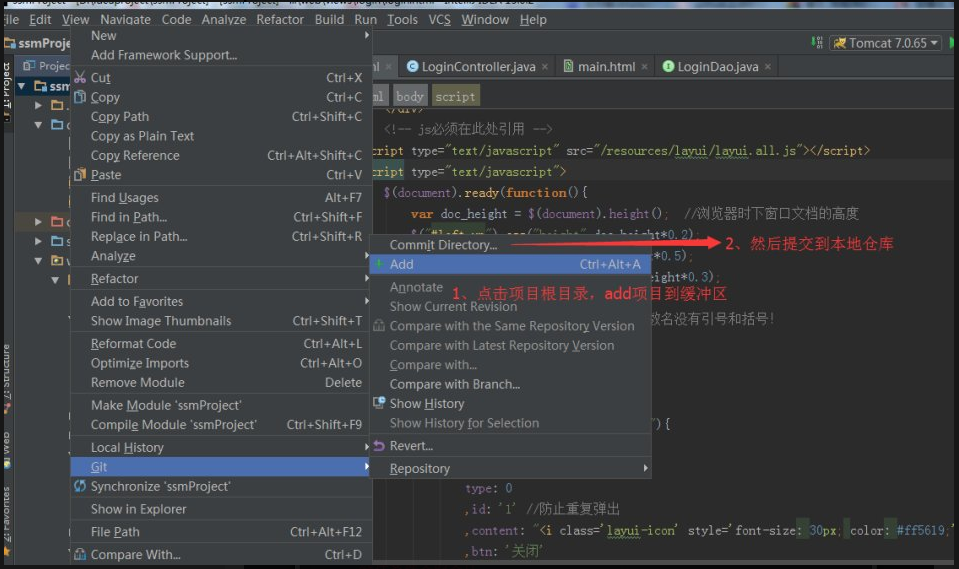Click the main.html file icon
Image resolution: width=959 pixels, height=569 pixels.
coord(568,66)
